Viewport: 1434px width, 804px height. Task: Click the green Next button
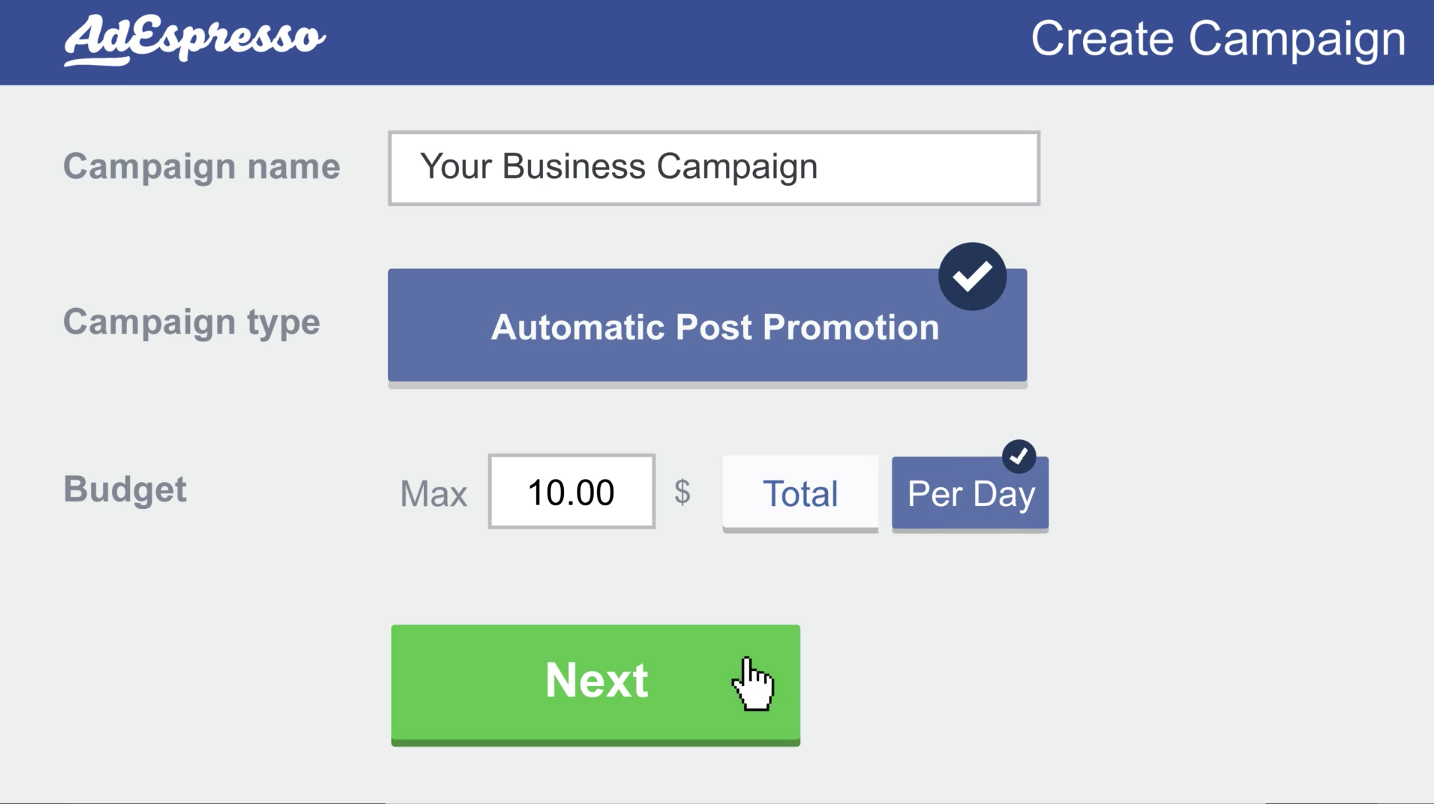point(595,685)
